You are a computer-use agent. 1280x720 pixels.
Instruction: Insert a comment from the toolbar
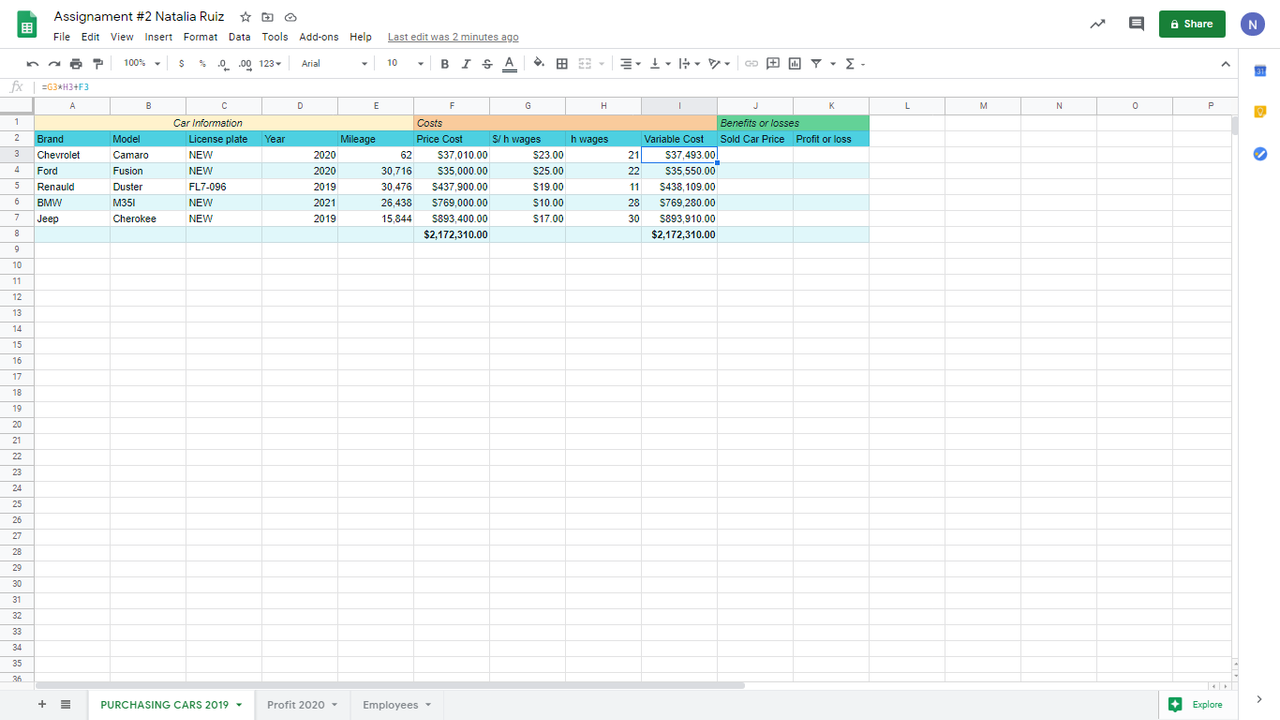tap(773, 63)
